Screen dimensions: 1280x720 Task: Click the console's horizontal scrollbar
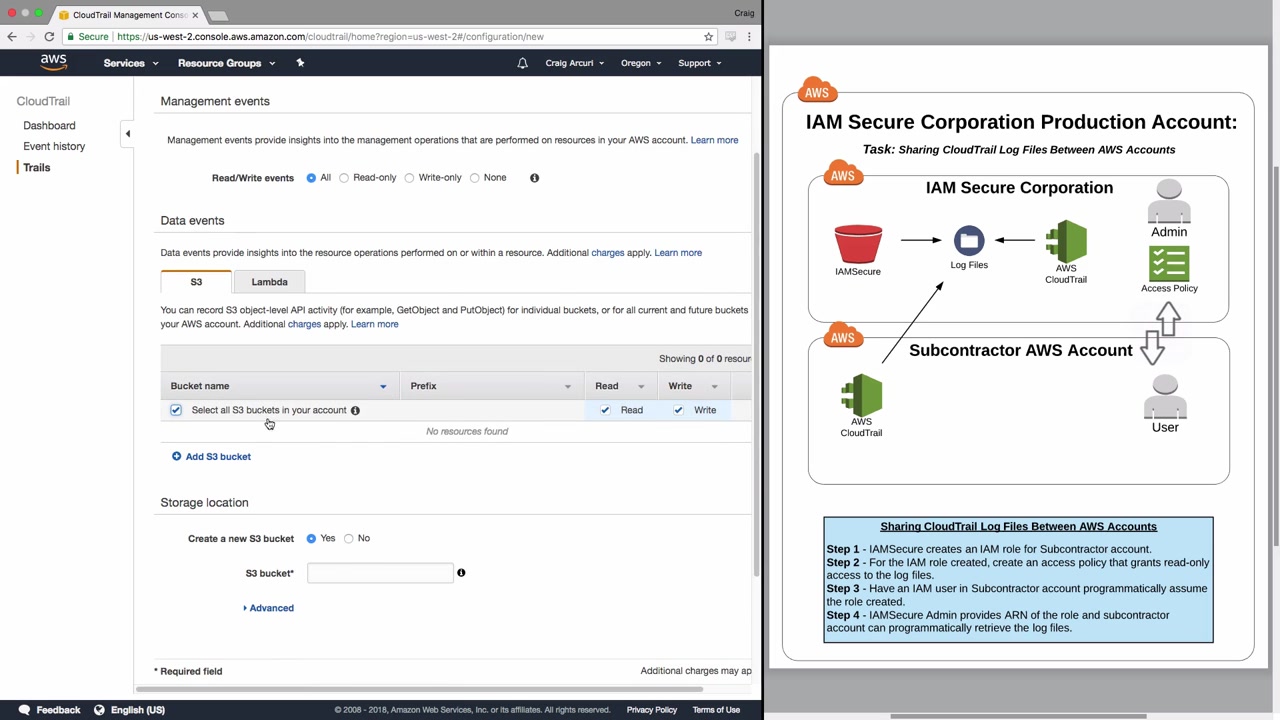click(x=419, y=689)
